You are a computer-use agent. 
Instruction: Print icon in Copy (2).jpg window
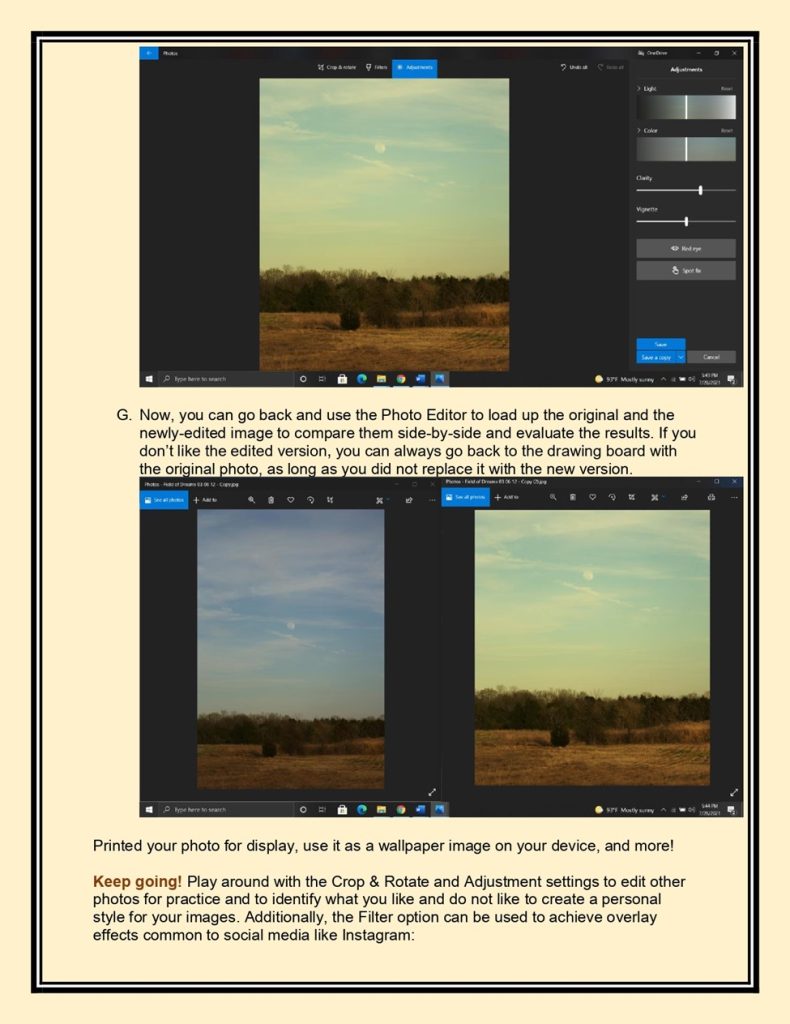click(711, 497)
